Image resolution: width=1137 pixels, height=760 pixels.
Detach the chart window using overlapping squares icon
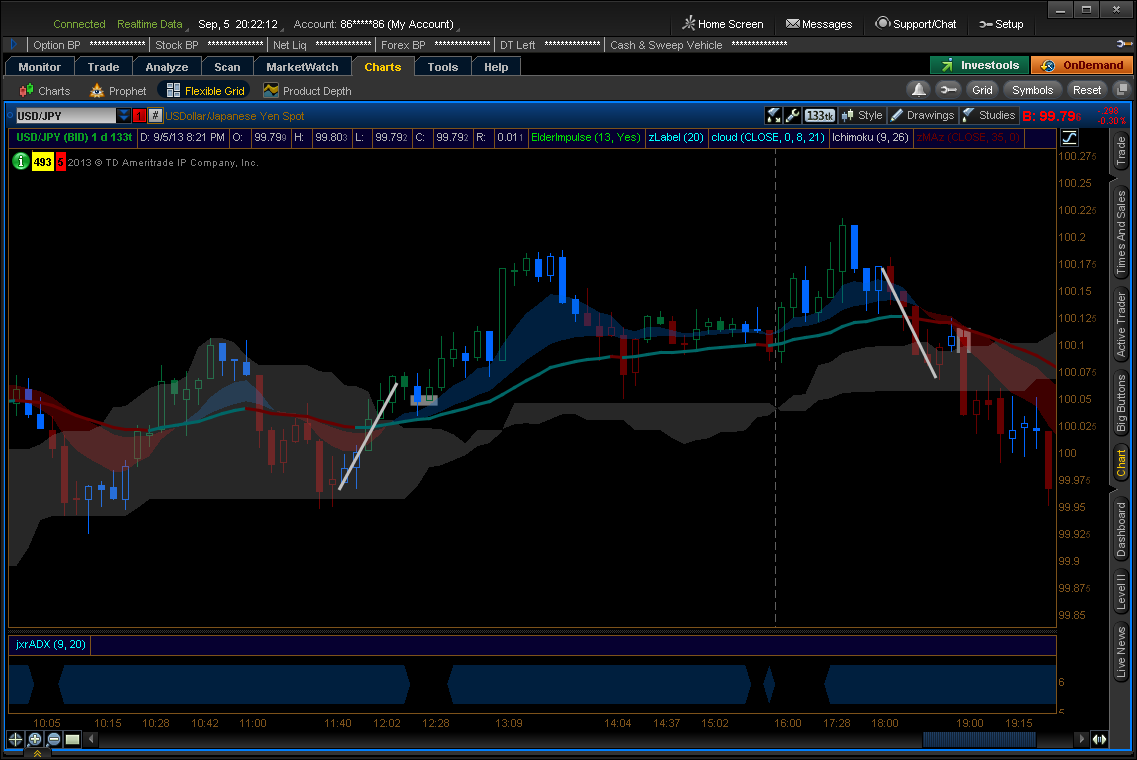coord(1121,90)
